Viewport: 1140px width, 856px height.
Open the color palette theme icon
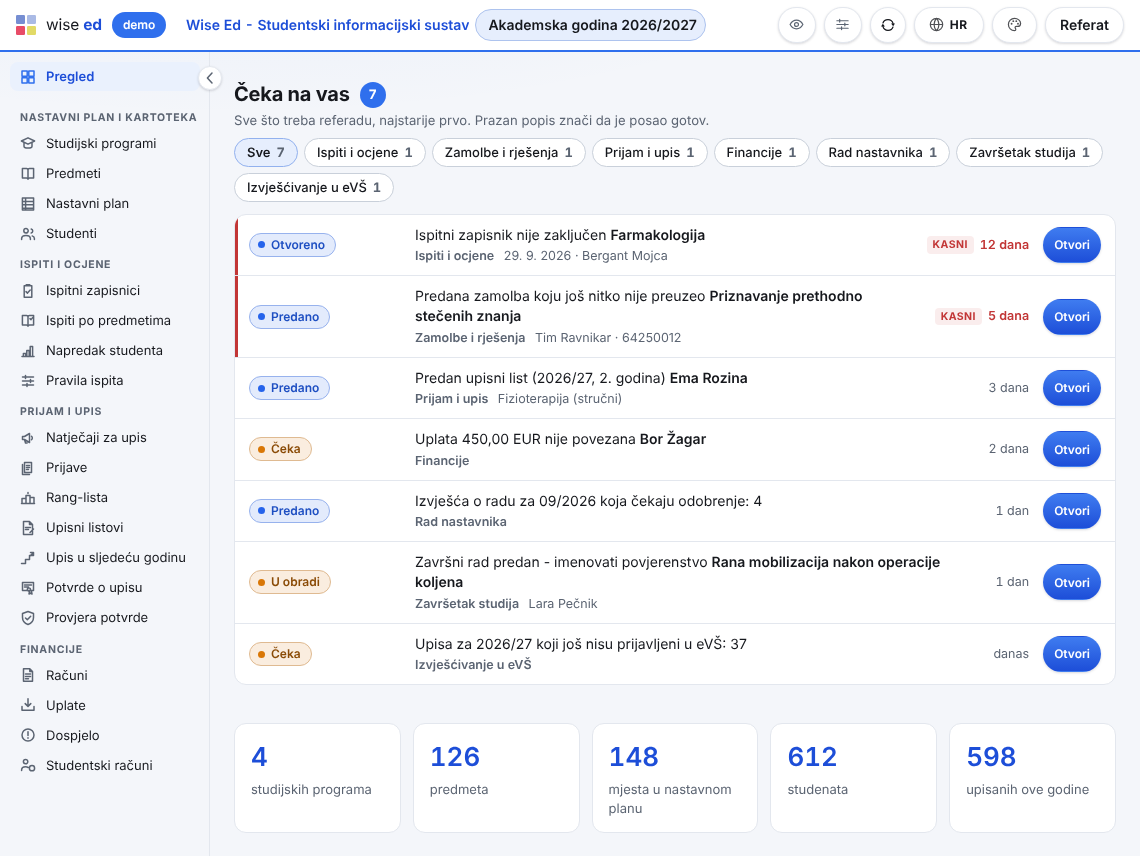1014,25
